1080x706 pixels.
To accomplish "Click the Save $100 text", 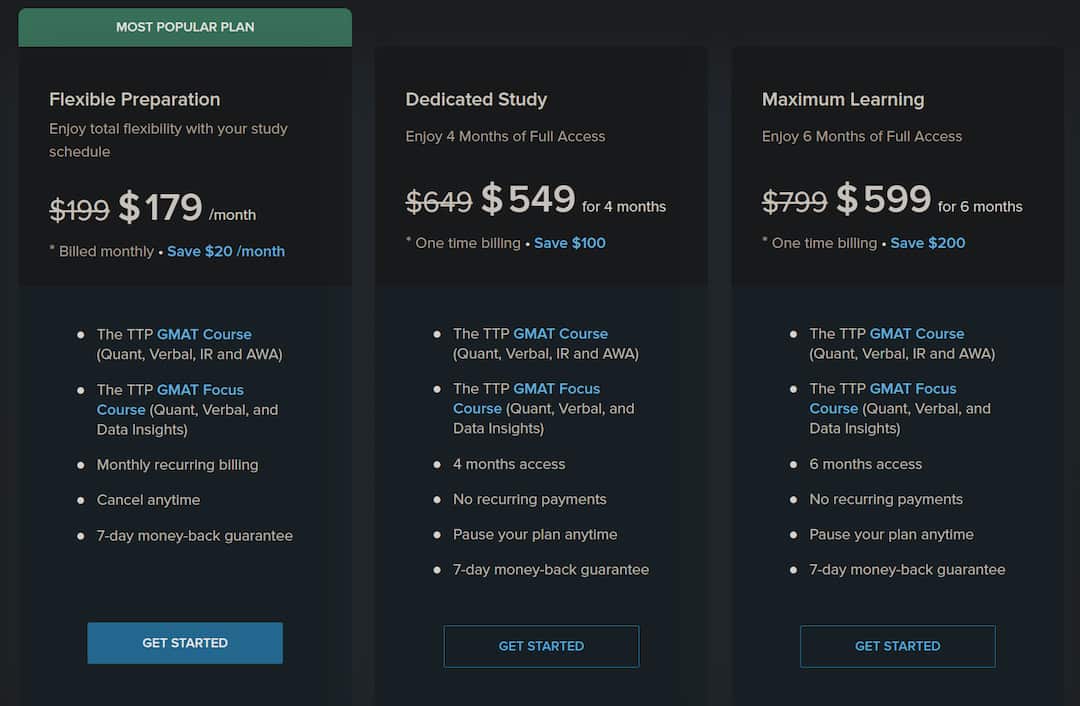I will [570, 243].
